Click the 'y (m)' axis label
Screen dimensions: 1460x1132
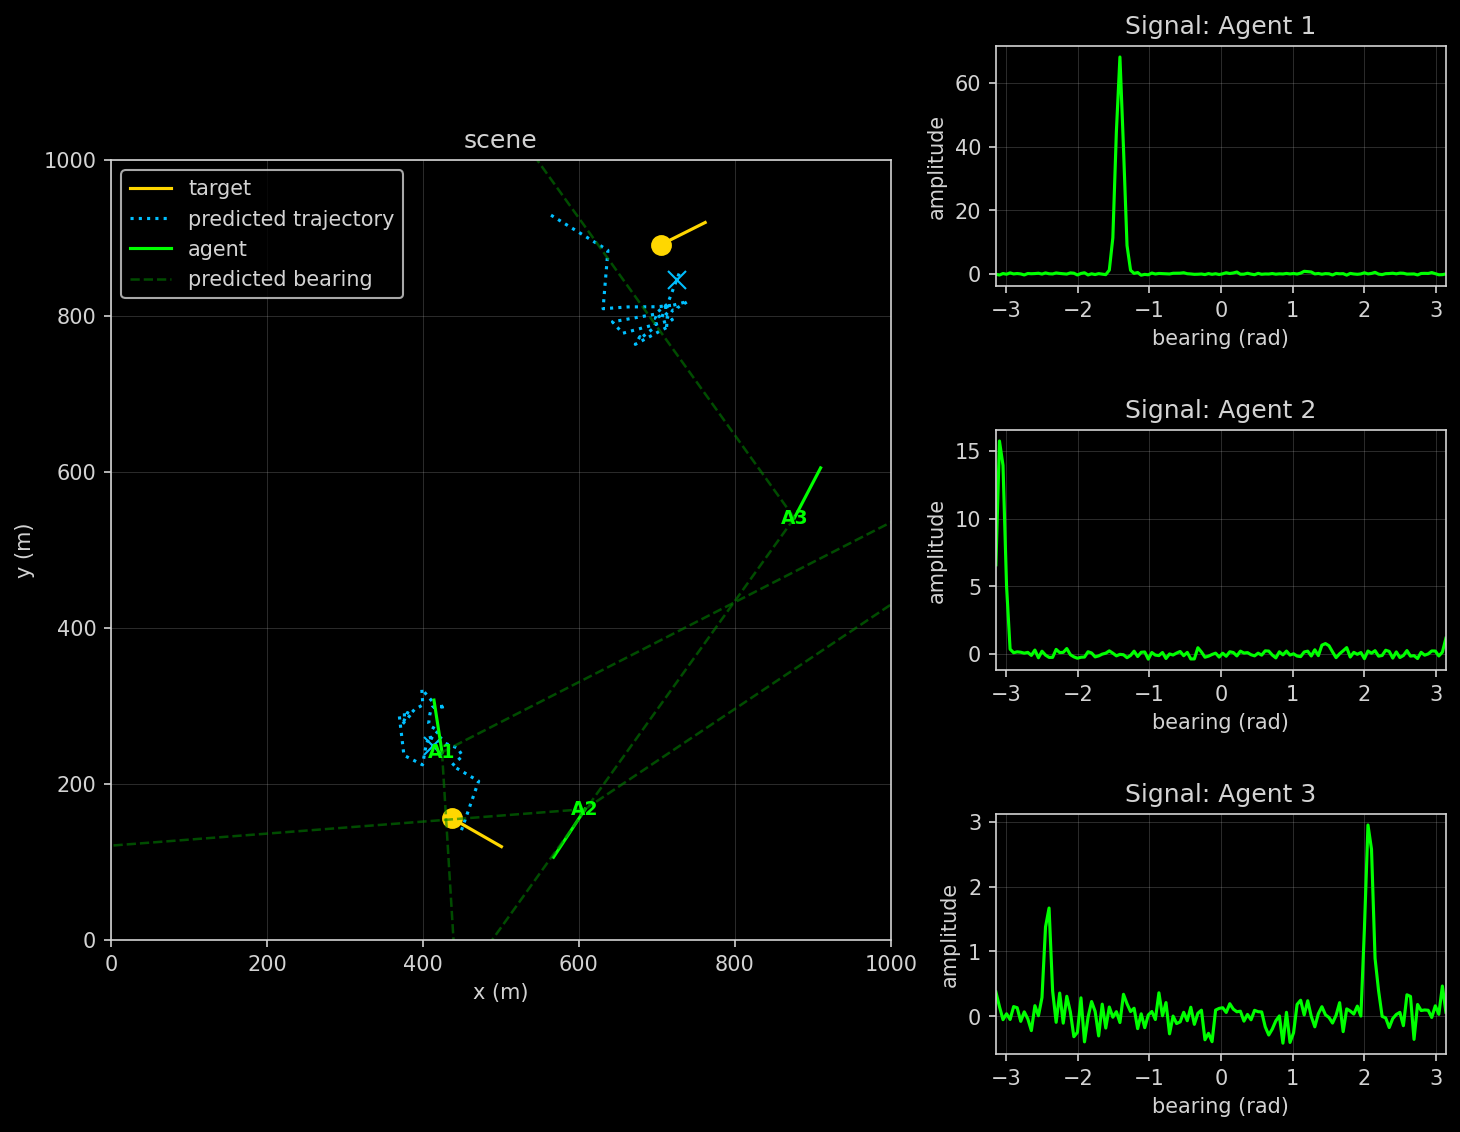coord(25,550)
